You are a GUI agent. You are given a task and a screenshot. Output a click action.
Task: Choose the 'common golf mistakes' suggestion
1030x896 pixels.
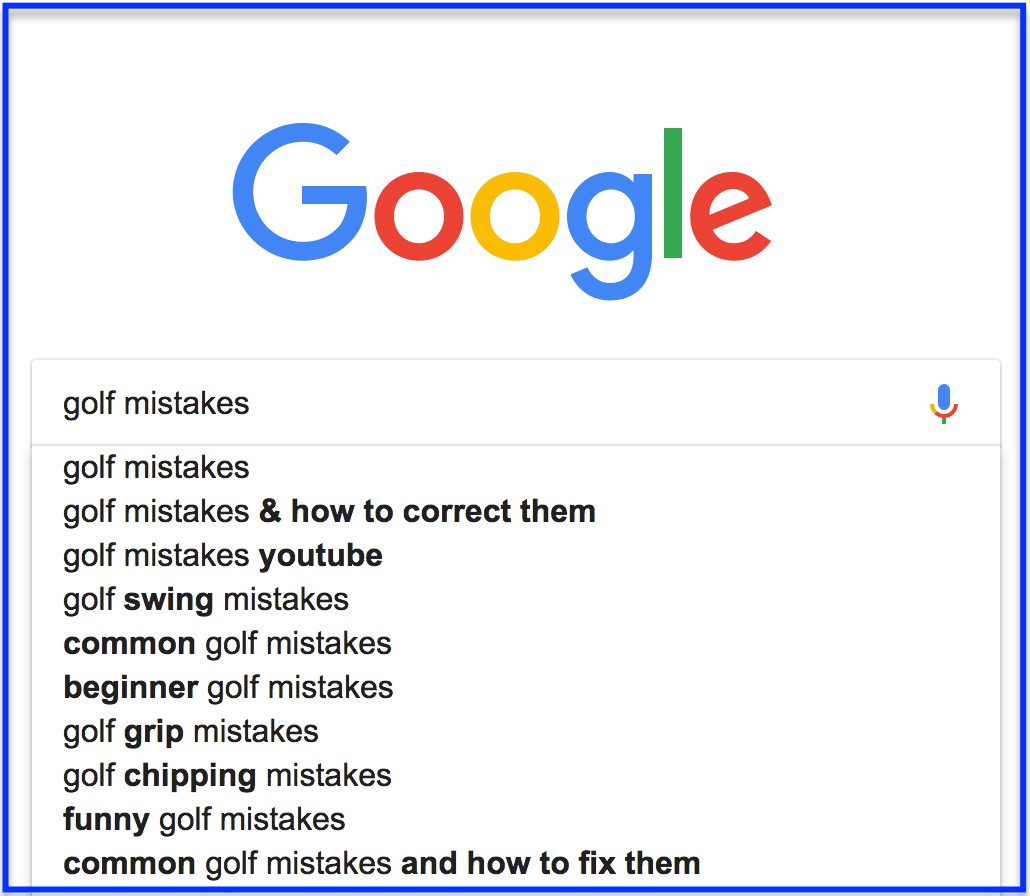coord(516,644)
